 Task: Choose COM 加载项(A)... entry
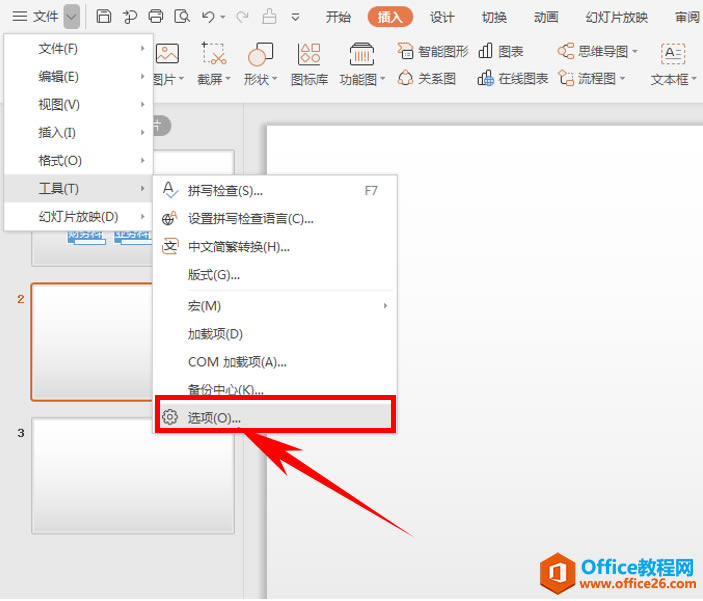point(275,361)
